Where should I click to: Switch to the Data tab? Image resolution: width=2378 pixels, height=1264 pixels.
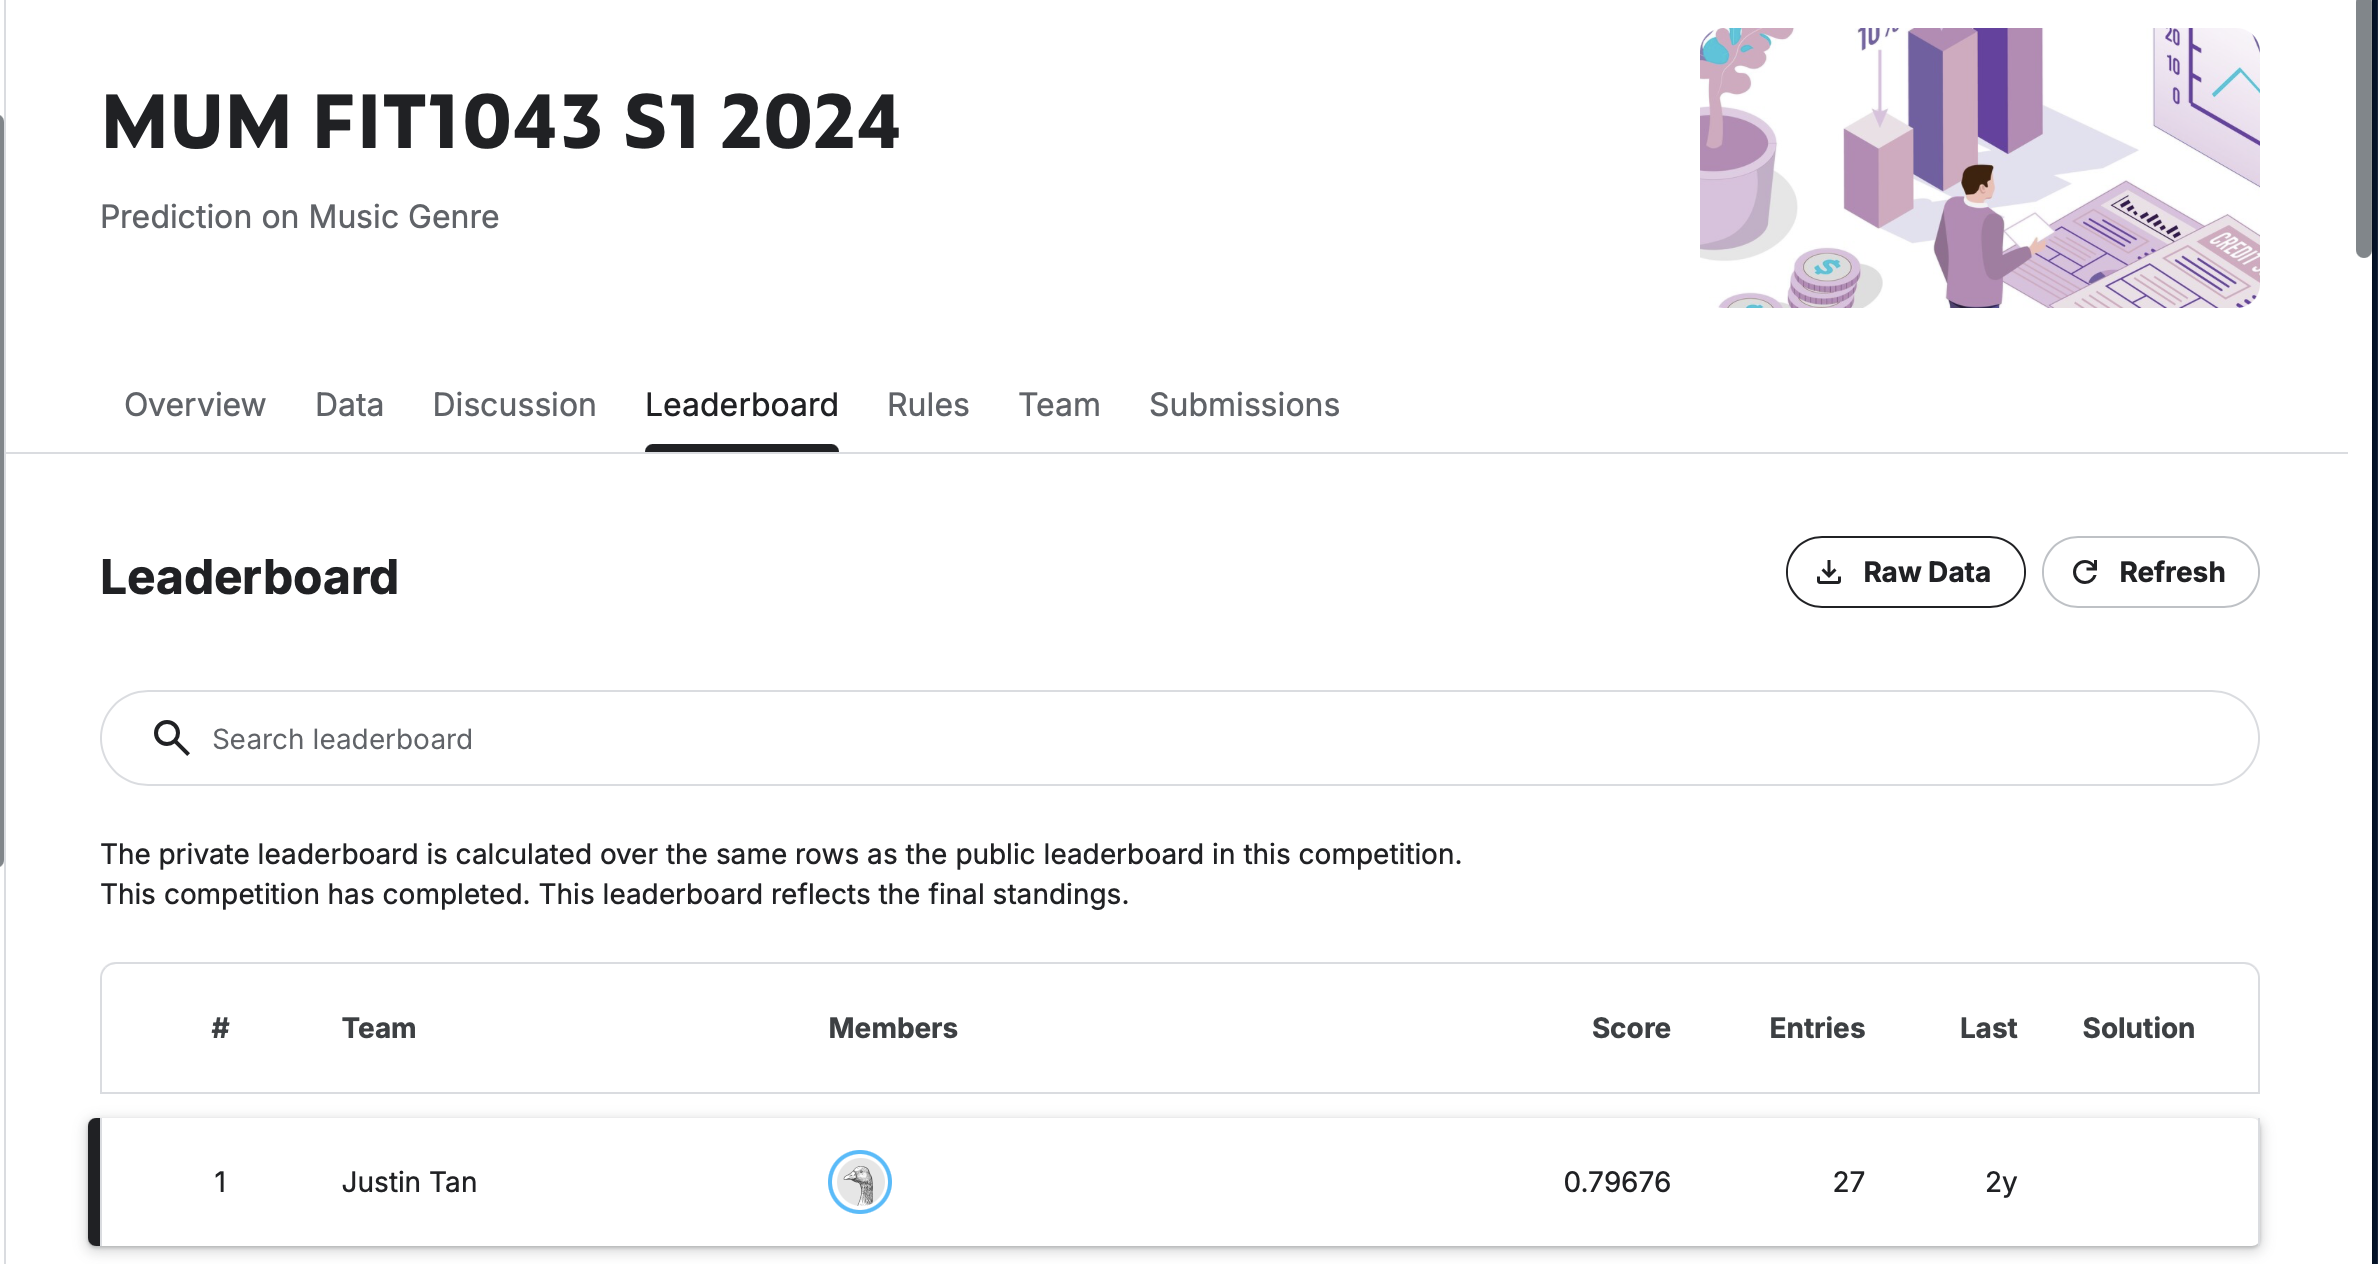tap(349, 405)
